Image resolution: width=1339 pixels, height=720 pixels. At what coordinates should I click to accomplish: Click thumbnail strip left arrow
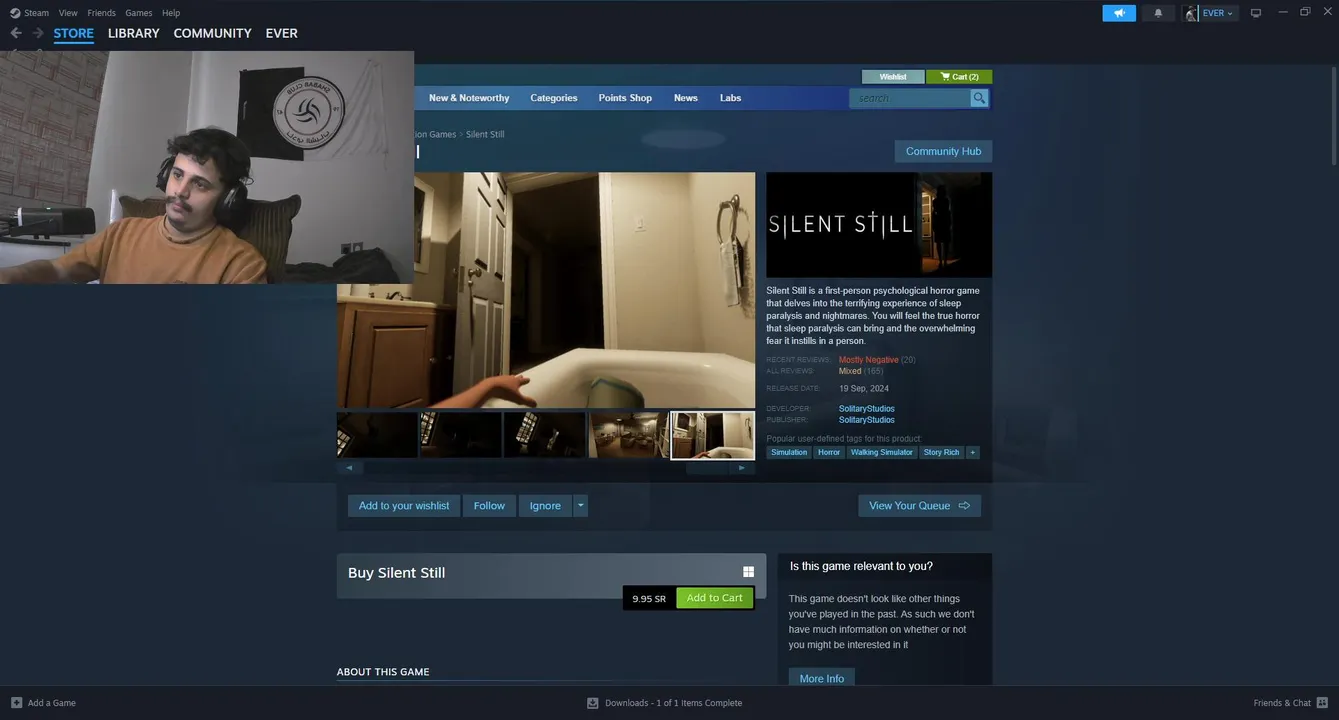tap(349, 468)
